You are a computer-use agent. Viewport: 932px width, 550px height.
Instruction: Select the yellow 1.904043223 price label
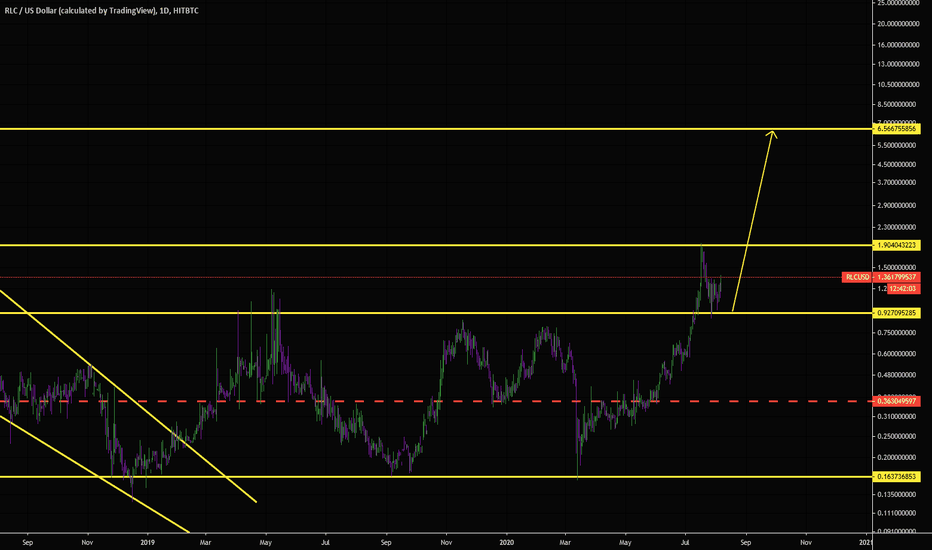tap(896, 245)
